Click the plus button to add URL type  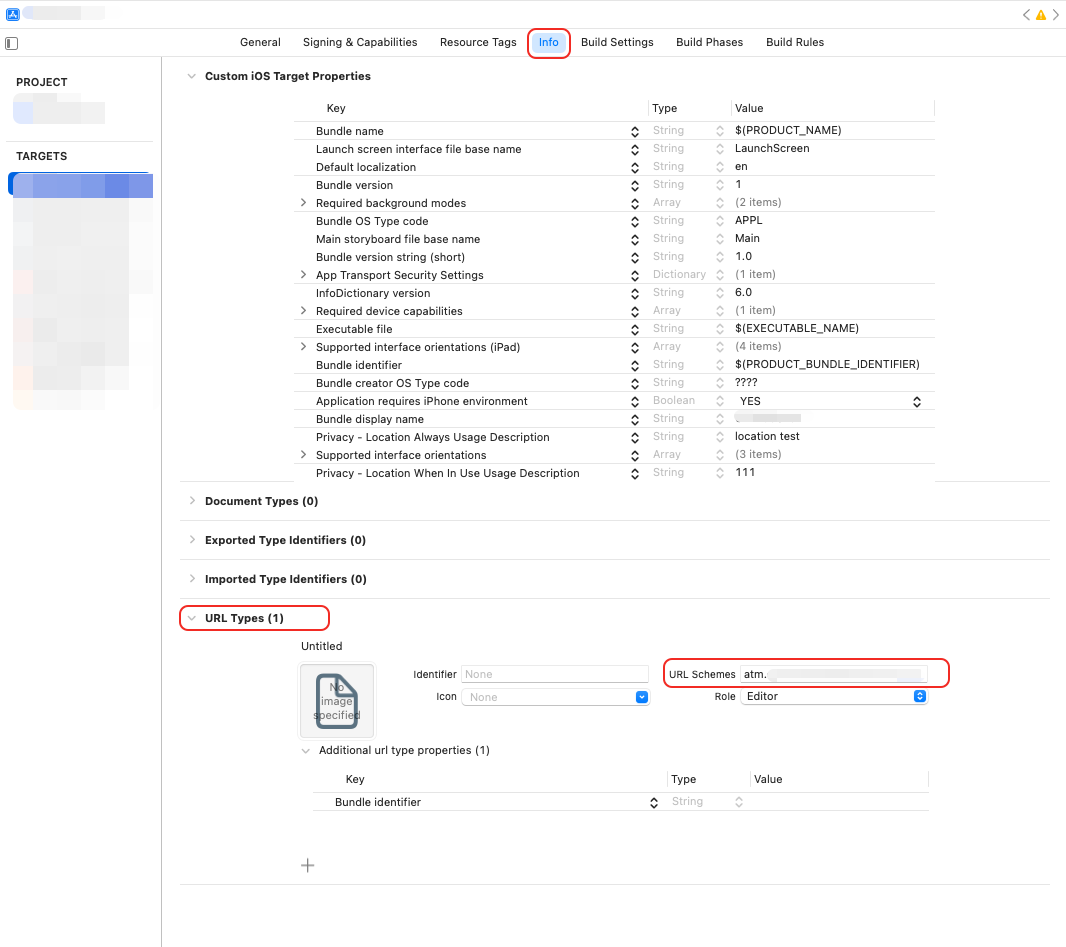pos(307,865)
